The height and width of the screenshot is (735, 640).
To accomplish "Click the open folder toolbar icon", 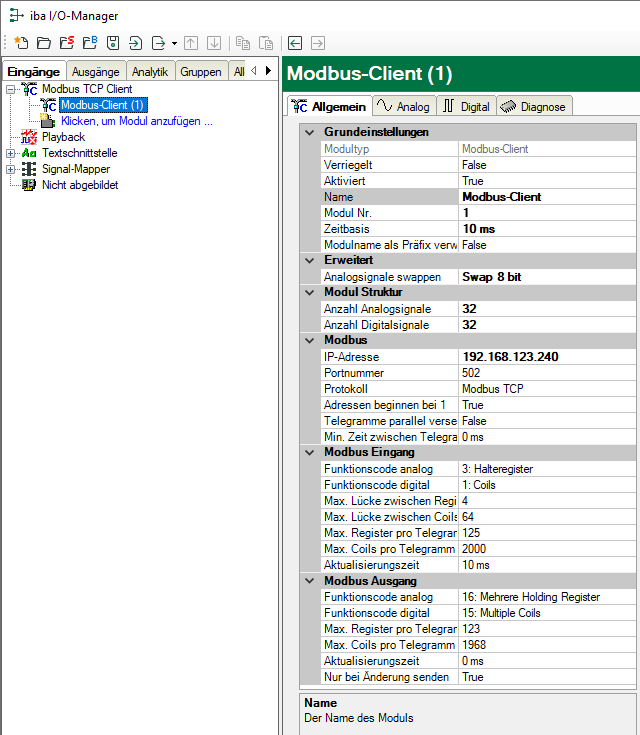I will coord(43,43).
